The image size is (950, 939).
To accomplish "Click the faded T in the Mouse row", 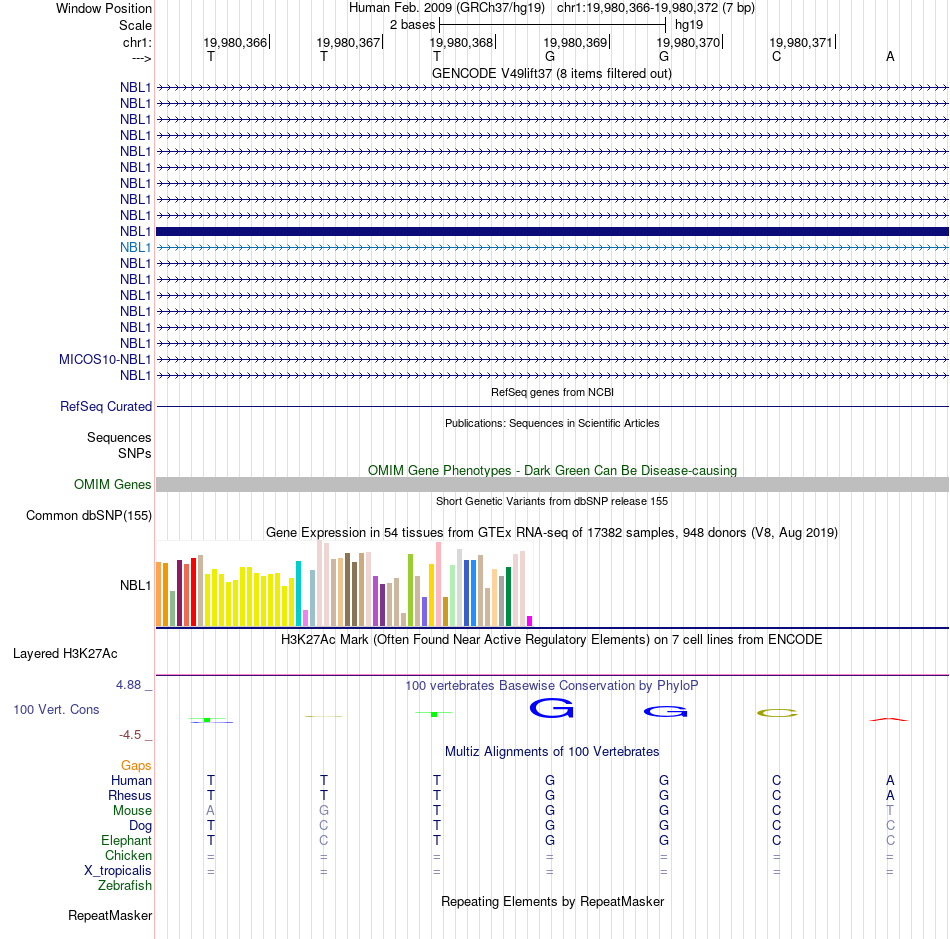I will point(890,811).
